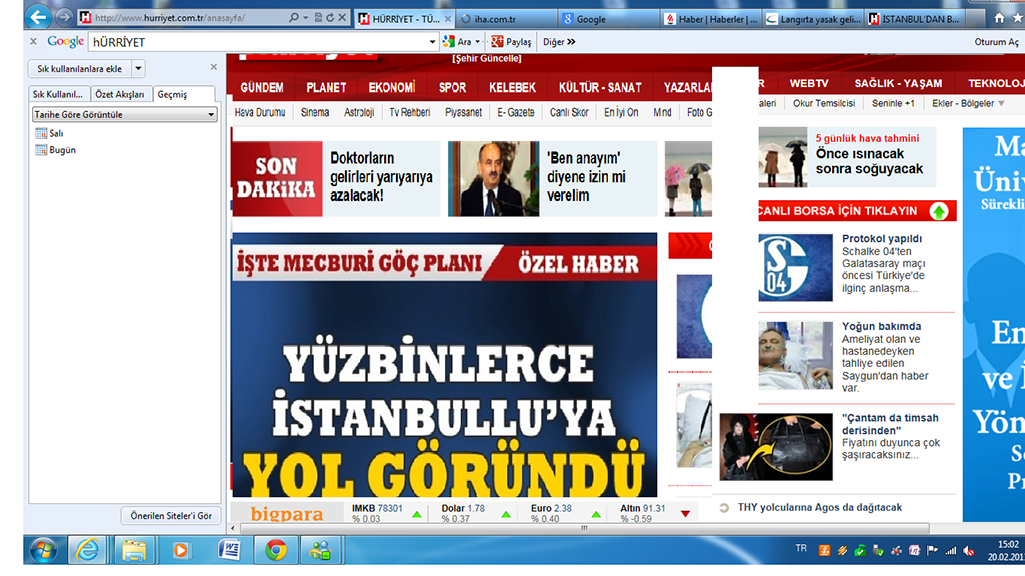This screenshot has height=576, width=1025.
Task: Click Önerilen Siteler'i Gör button
Action: (x=171, y=516)
